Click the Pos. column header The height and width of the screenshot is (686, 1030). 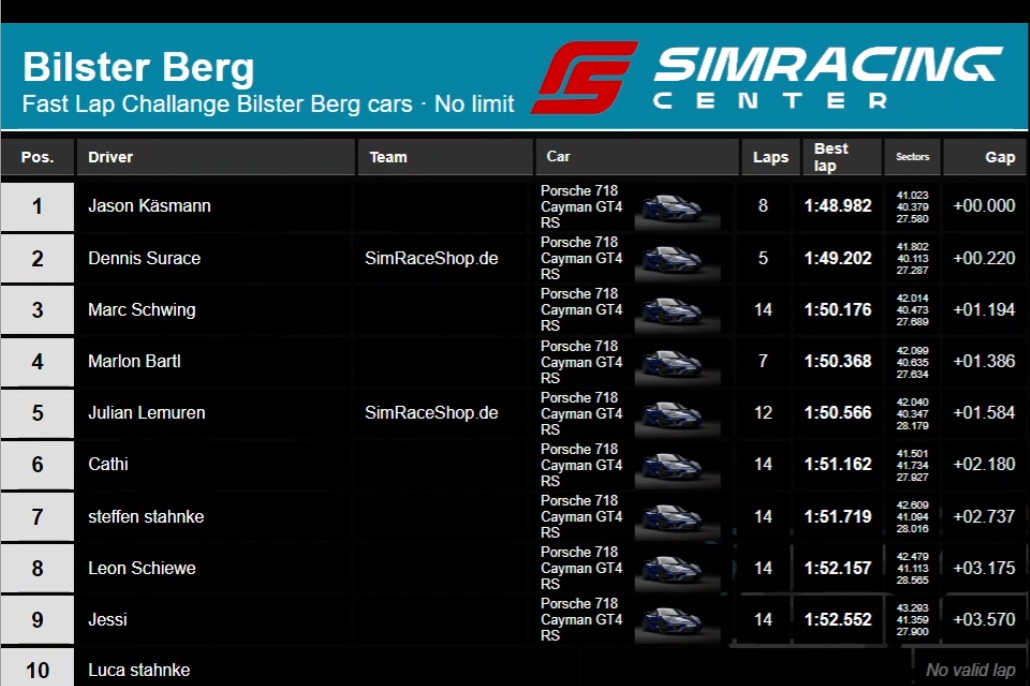pos(37,157)
